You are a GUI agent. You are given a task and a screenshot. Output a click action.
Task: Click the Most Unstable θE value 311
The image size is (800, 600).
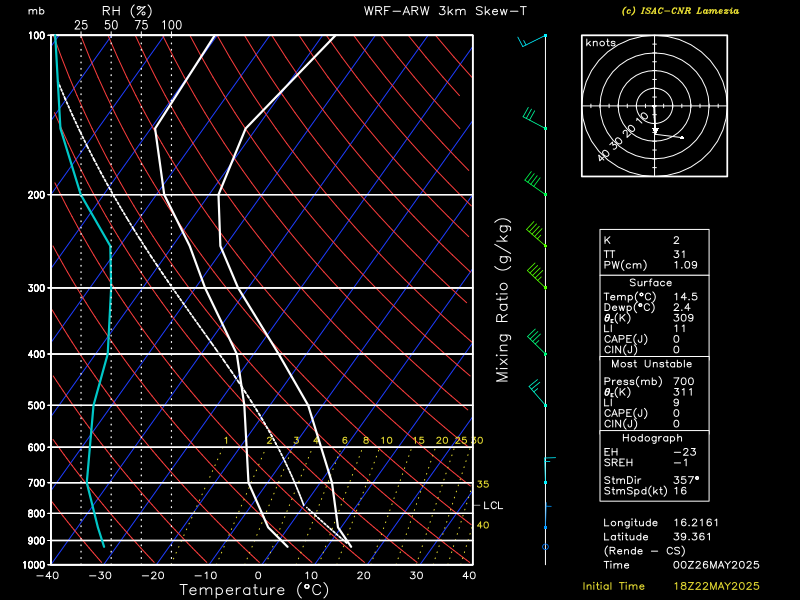click(683, 392)
